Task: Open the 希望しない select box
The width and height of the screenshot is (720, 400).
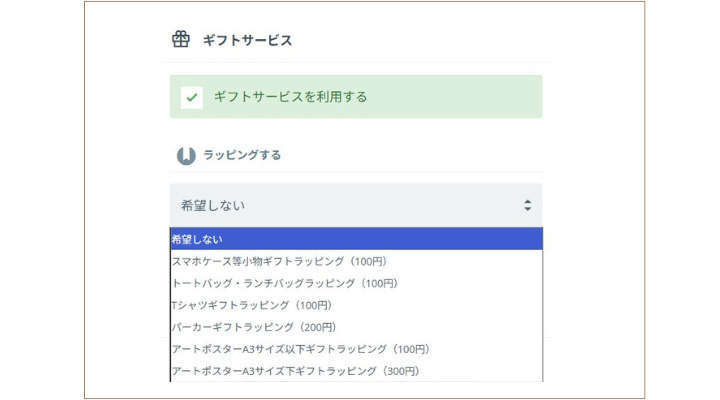Action: pos(356,205)
